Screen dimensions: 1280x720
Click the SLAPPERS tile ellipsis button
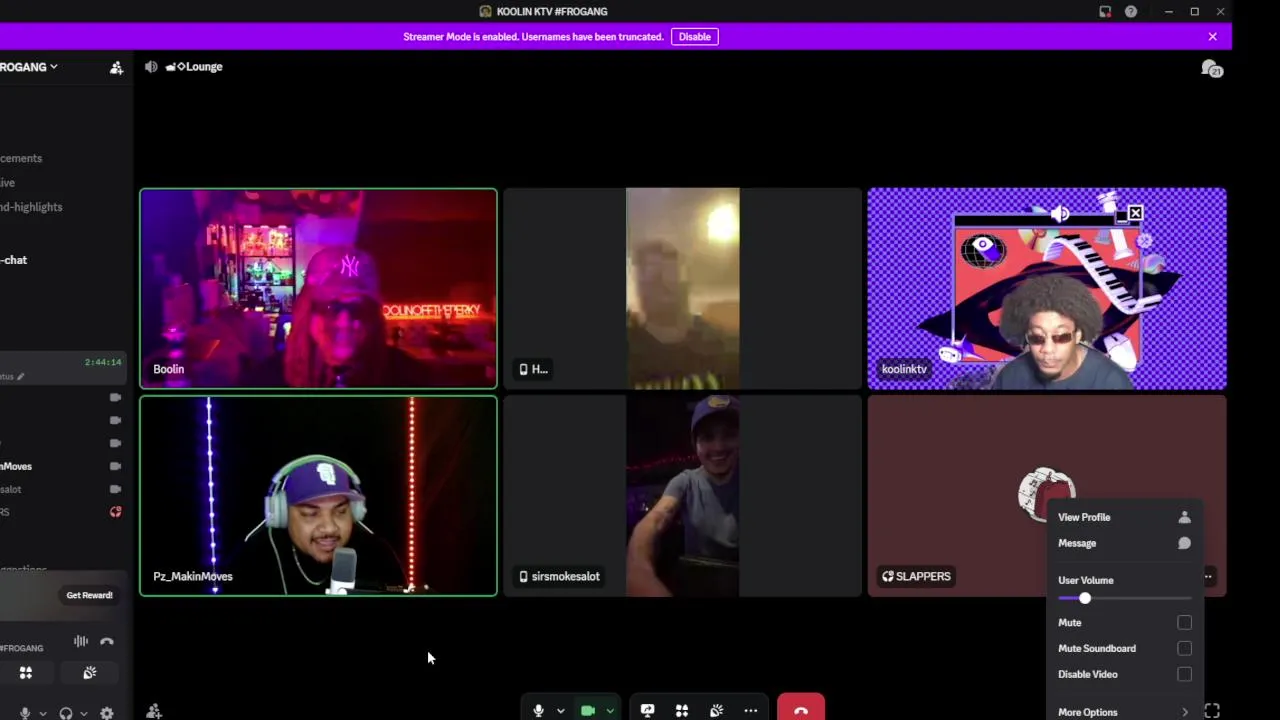1208,576
